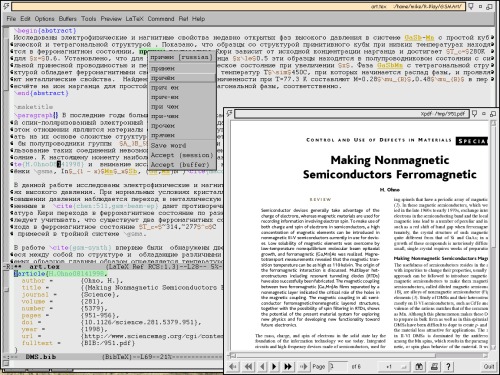
Task: Choose Save word in spelling popup
Action: click(182, 146)
